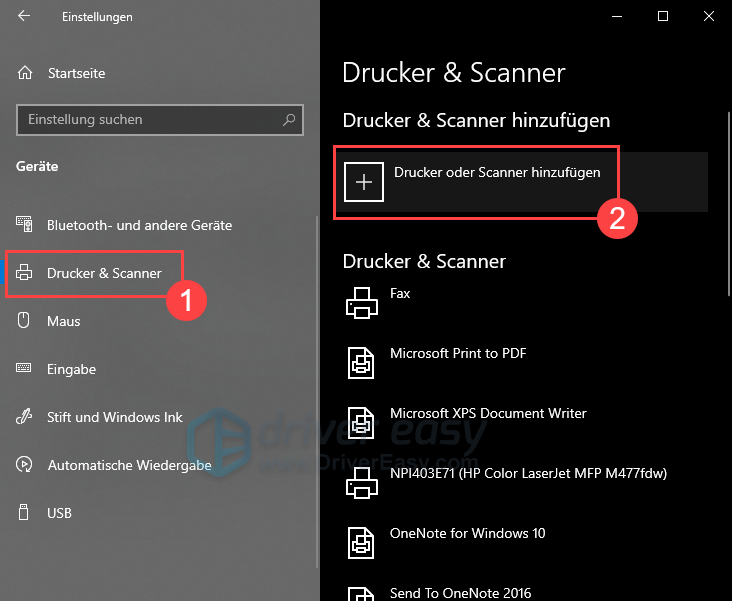Go to Startseite
The width and height of the screenshot is (732, 601).
point(159,73)
